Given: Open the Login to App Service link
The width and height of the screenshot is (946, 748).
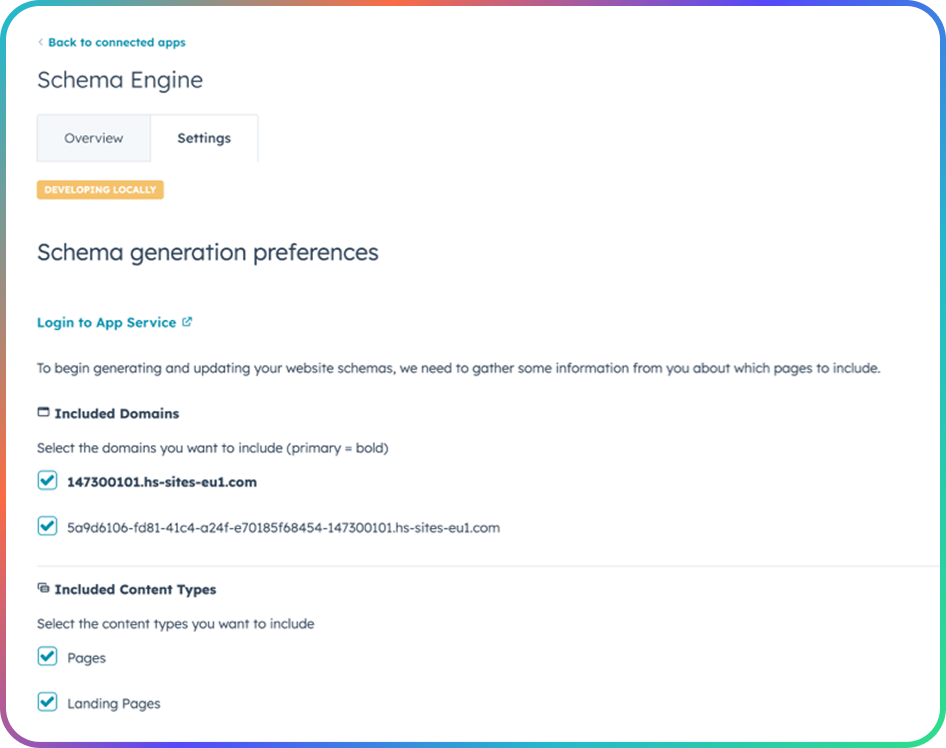Looking at the screenshot, I should 107,323.
